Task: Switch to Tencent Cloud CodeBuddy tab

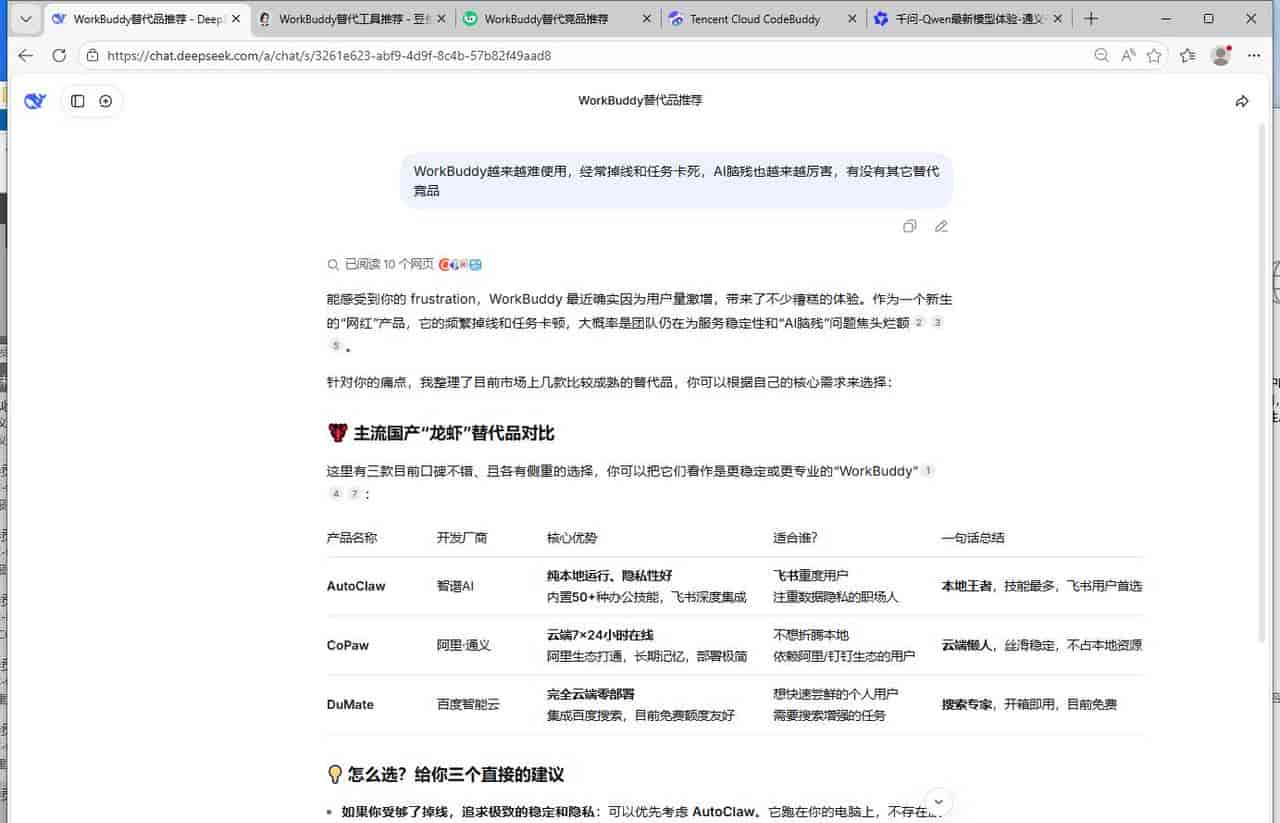Action: click(x=764, y=19)
